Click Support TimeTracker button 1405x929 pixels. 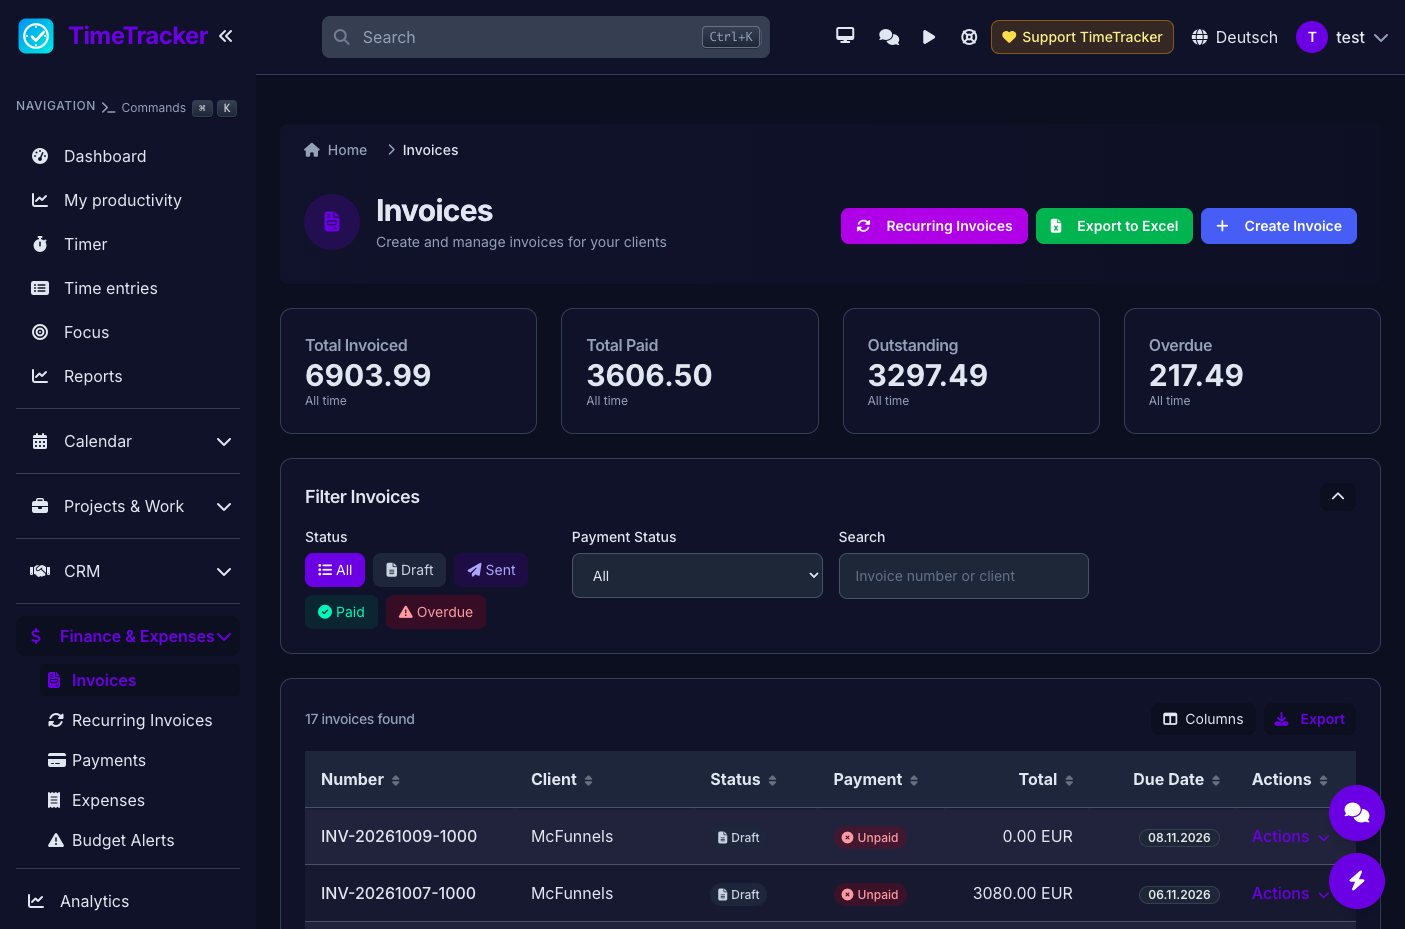pos(1082,37)
